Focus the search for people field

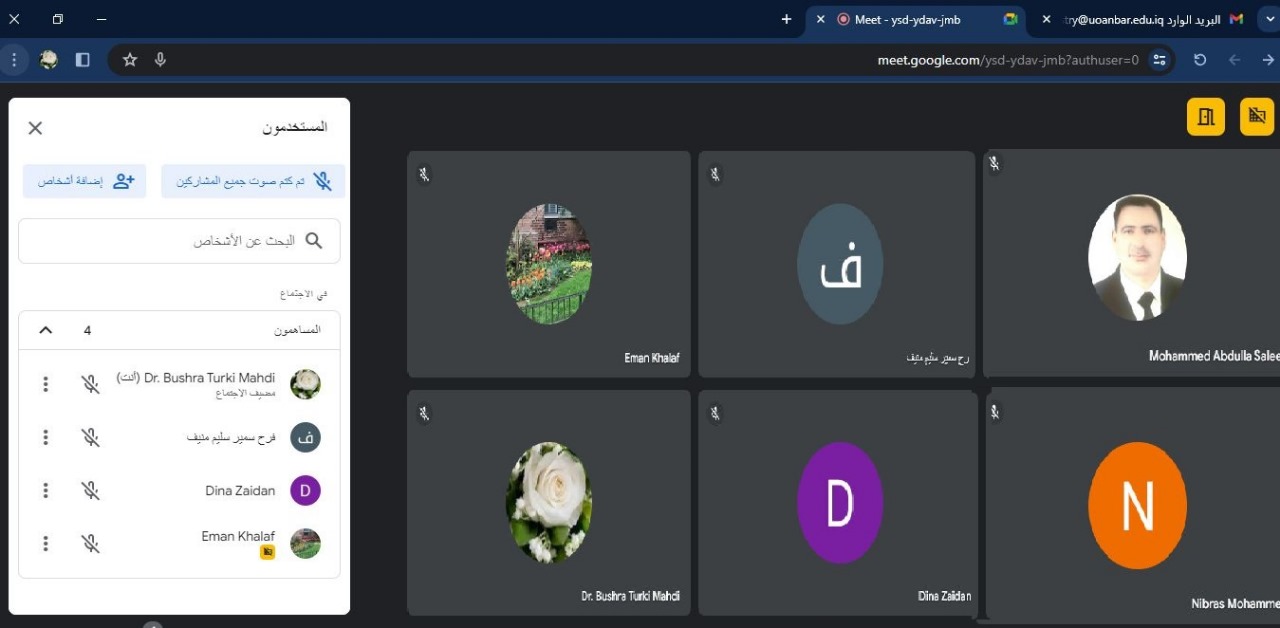pos(179,241)
